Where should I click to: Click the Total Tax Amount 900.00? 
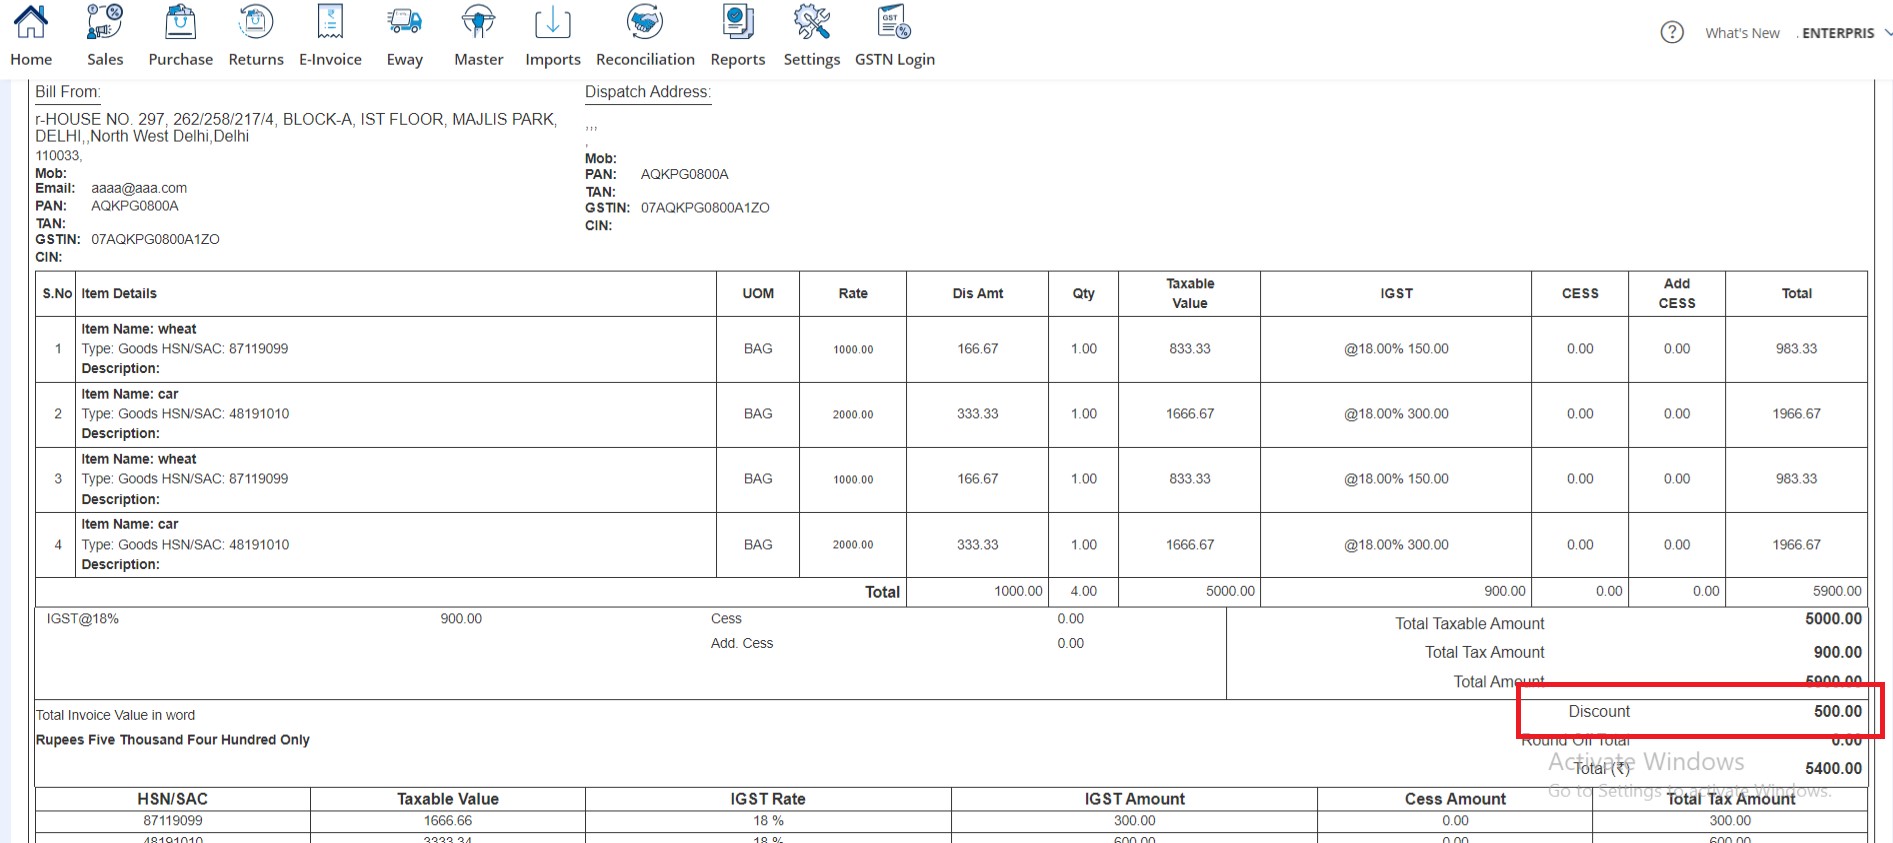tap(1837, 652)
